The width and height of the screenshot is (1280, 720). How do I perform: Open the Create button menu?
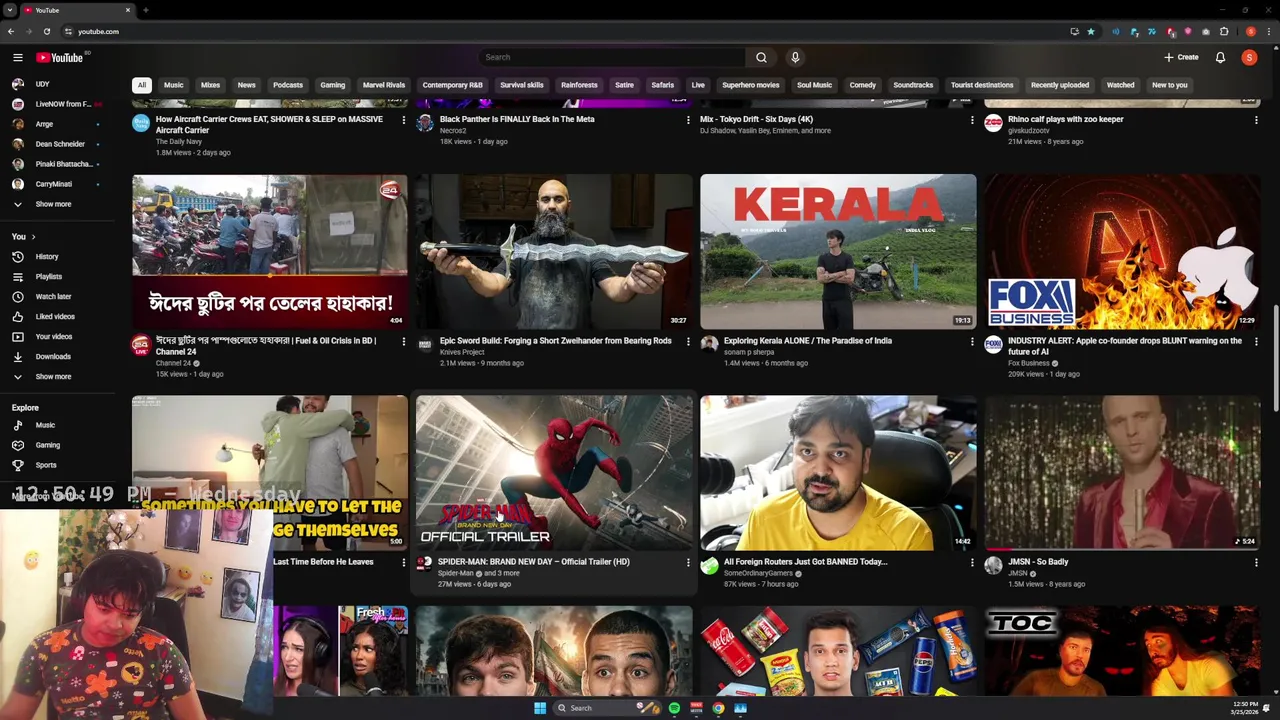coord(1181,57)
